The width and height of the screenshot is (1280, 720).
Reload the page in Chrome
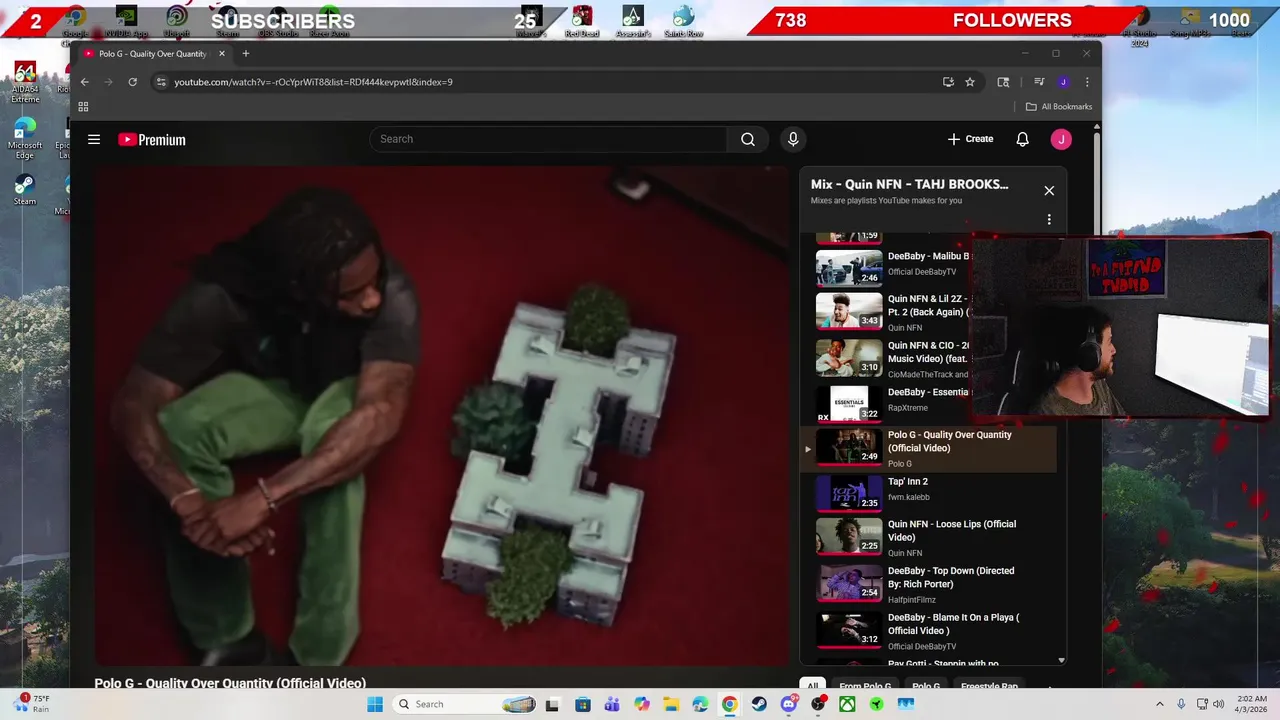132,82
